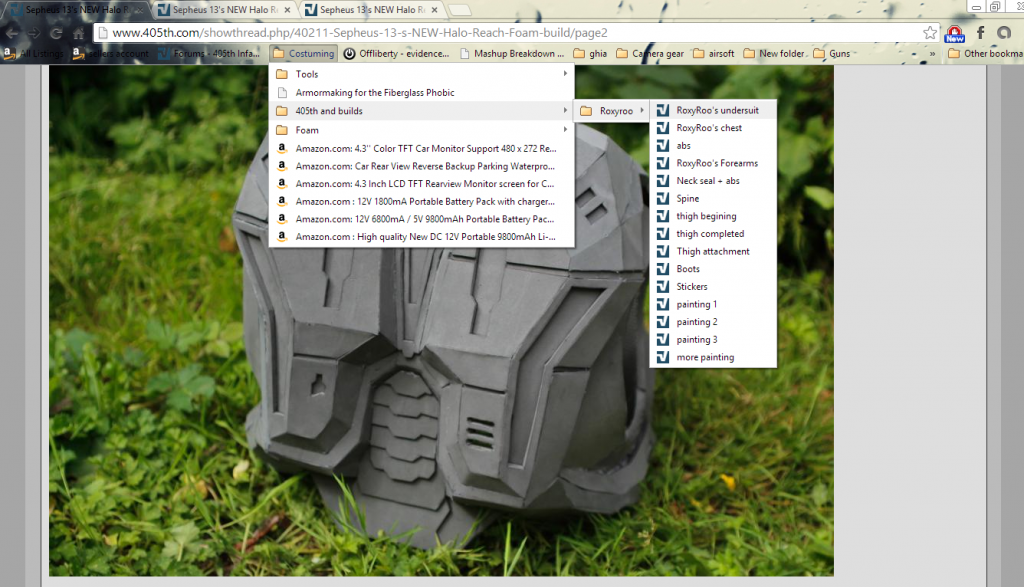Viewport: 1024px width, 587px height.
Task: Open the Stickers bookmark
Action: [x=713, y=287]
